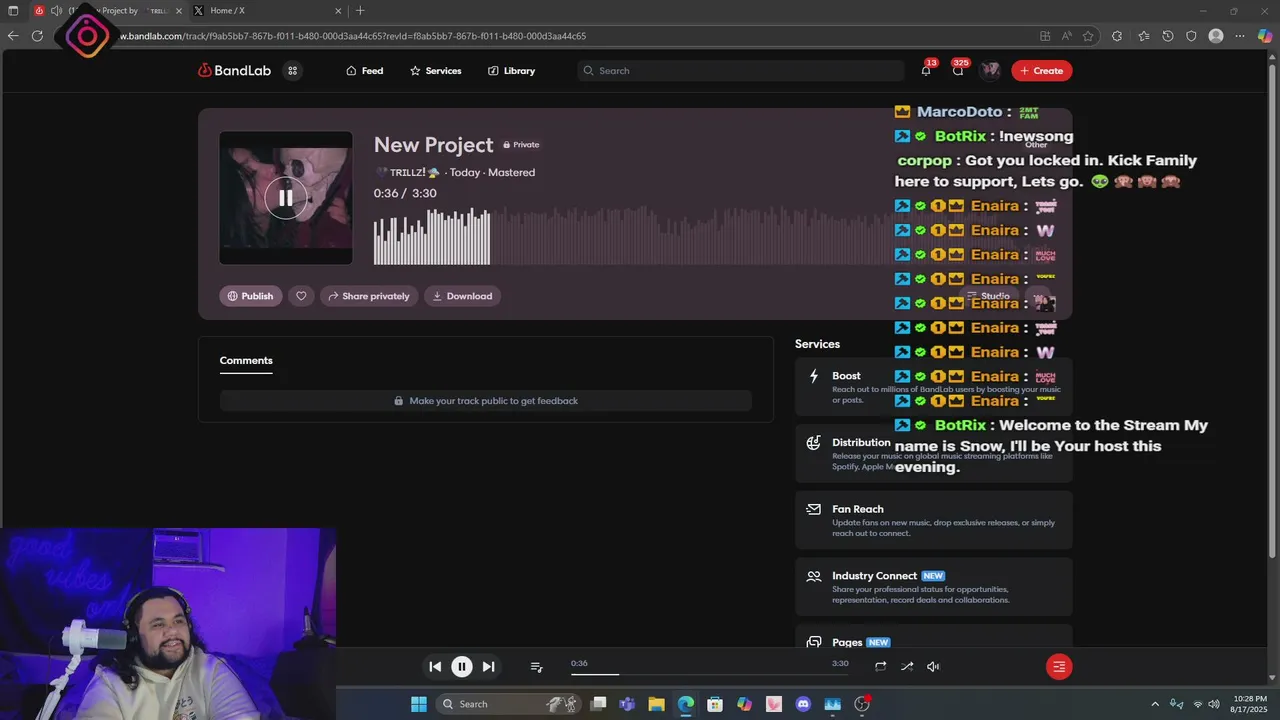Open the player queue icon

pyautogui.click(x=536, y=667)
